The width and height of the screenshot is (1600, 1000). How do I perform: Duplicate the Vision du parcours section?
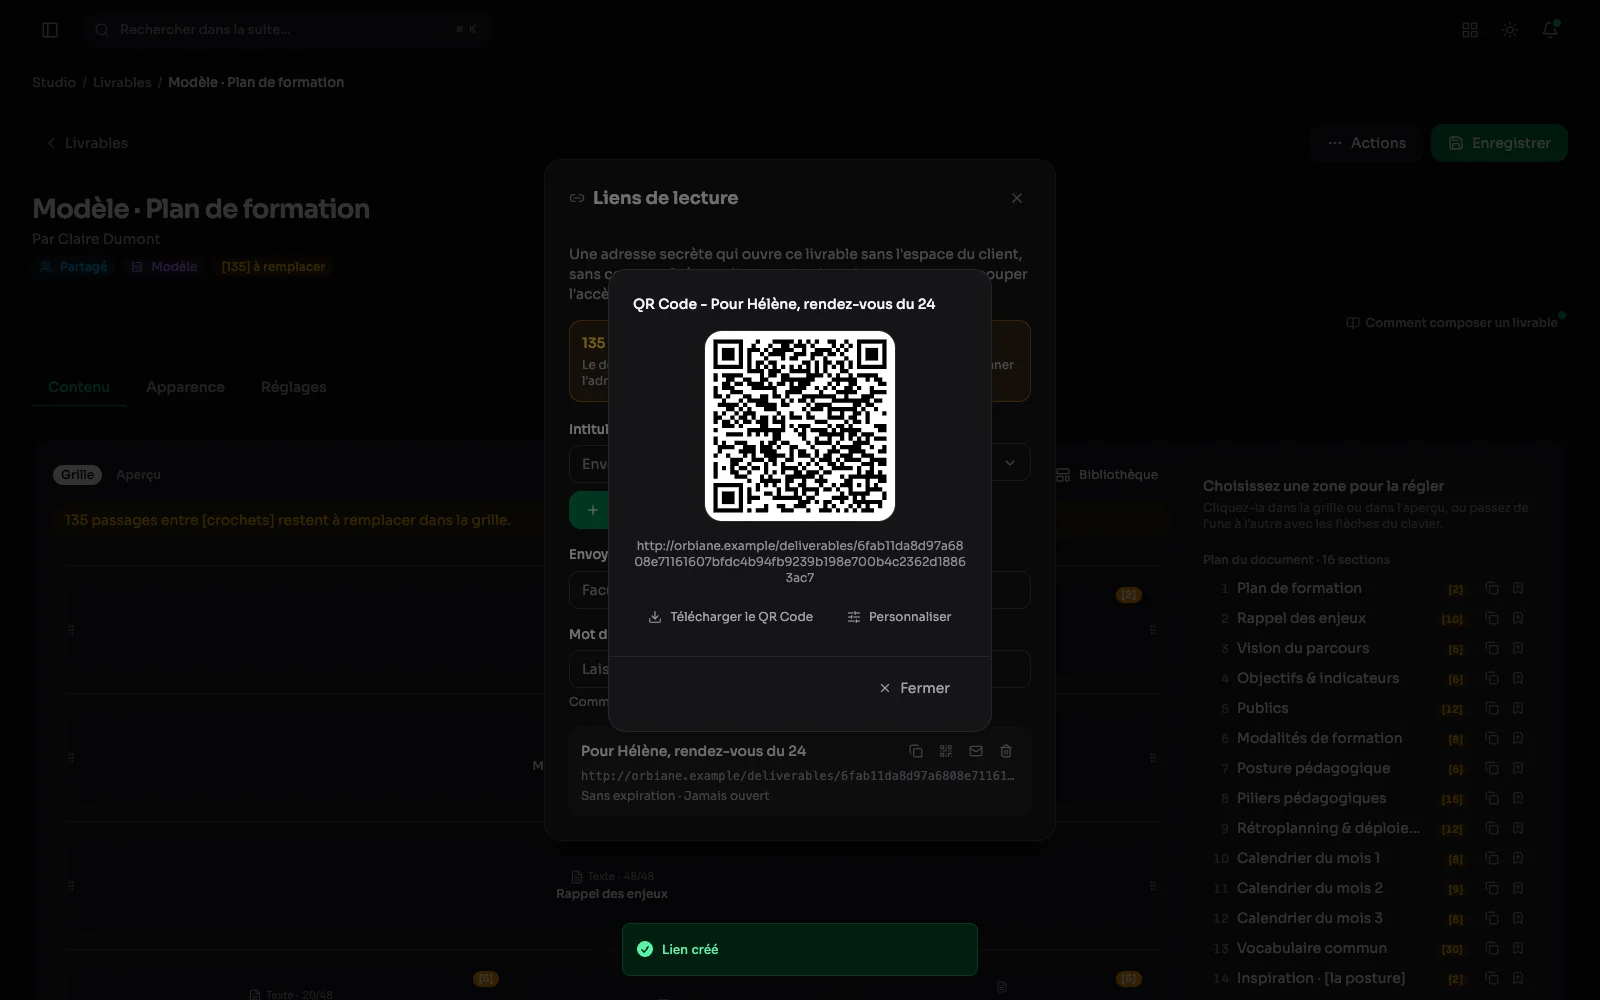point(1492,648)
